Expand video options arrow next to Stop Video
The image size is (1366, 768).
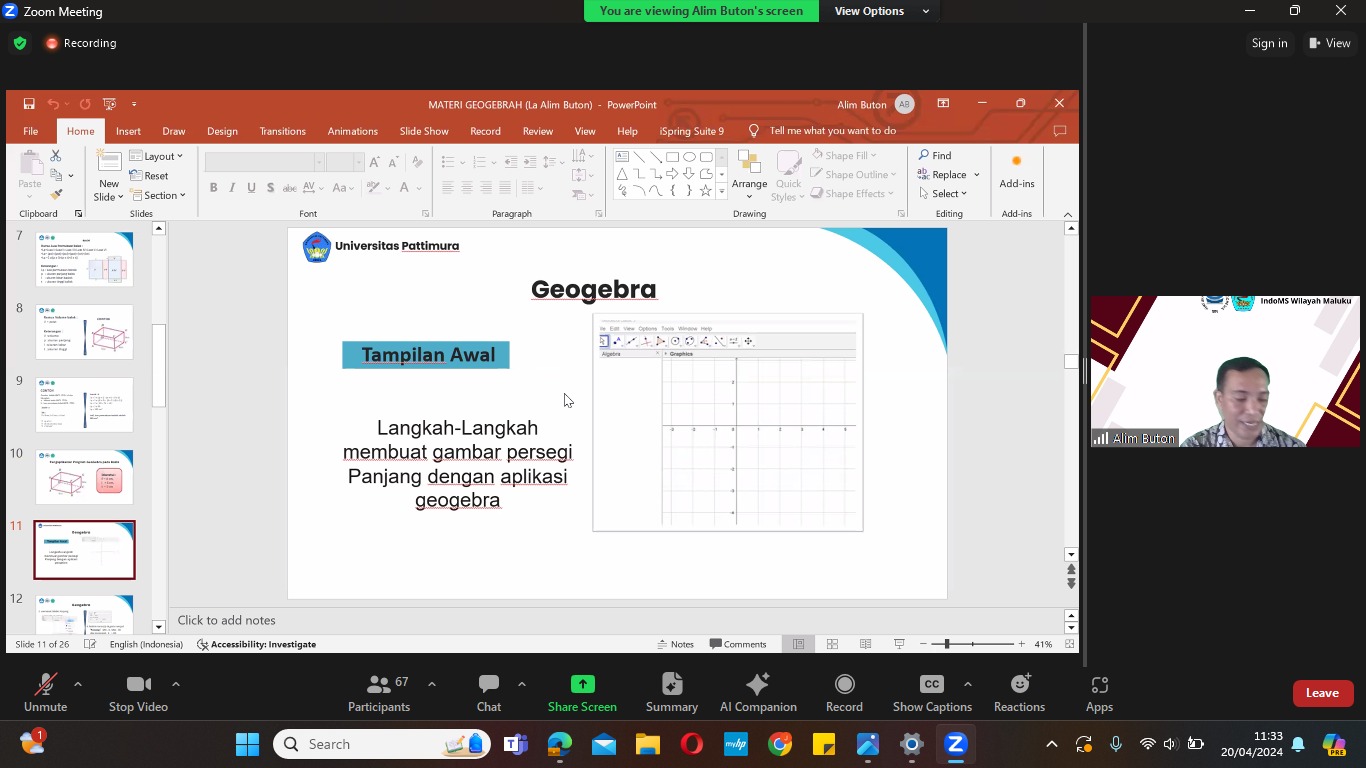click(x=176, y=684)
